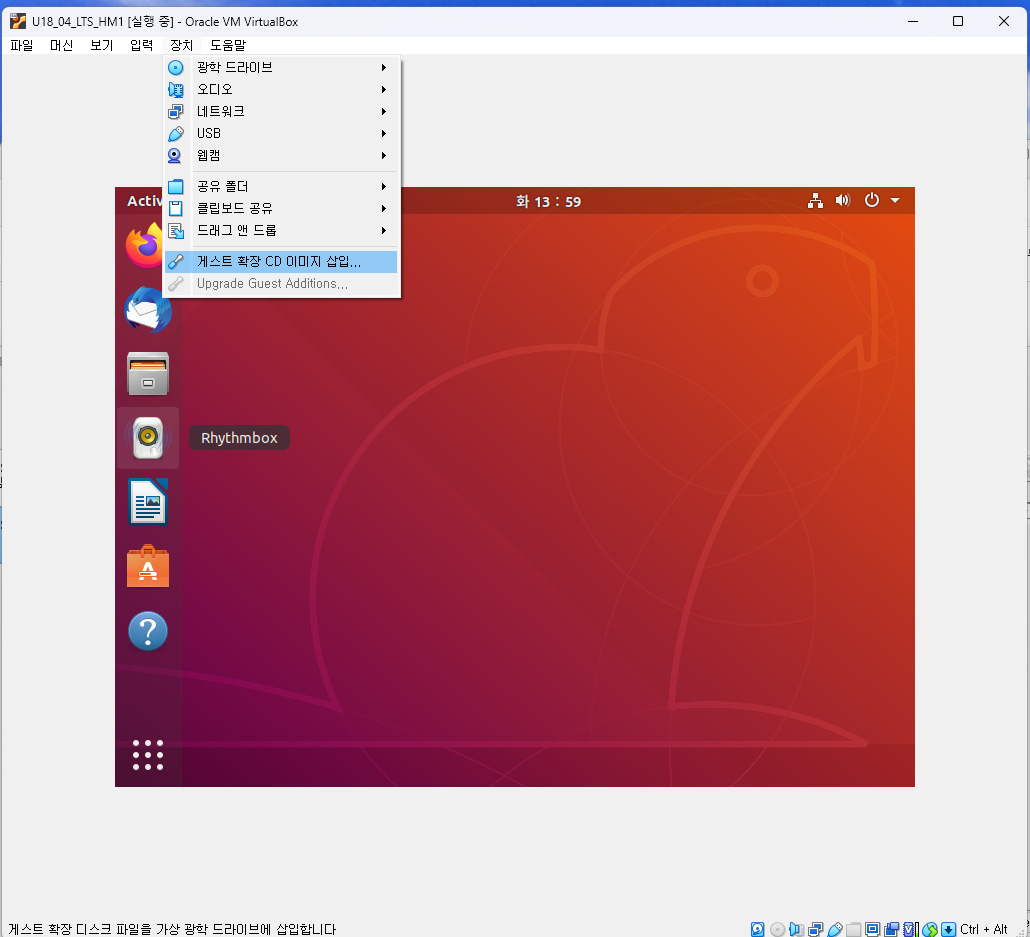This screenshot has width=1030, height=937.
Task: Click the shared folder menu icon
Action: pos(175,187)
